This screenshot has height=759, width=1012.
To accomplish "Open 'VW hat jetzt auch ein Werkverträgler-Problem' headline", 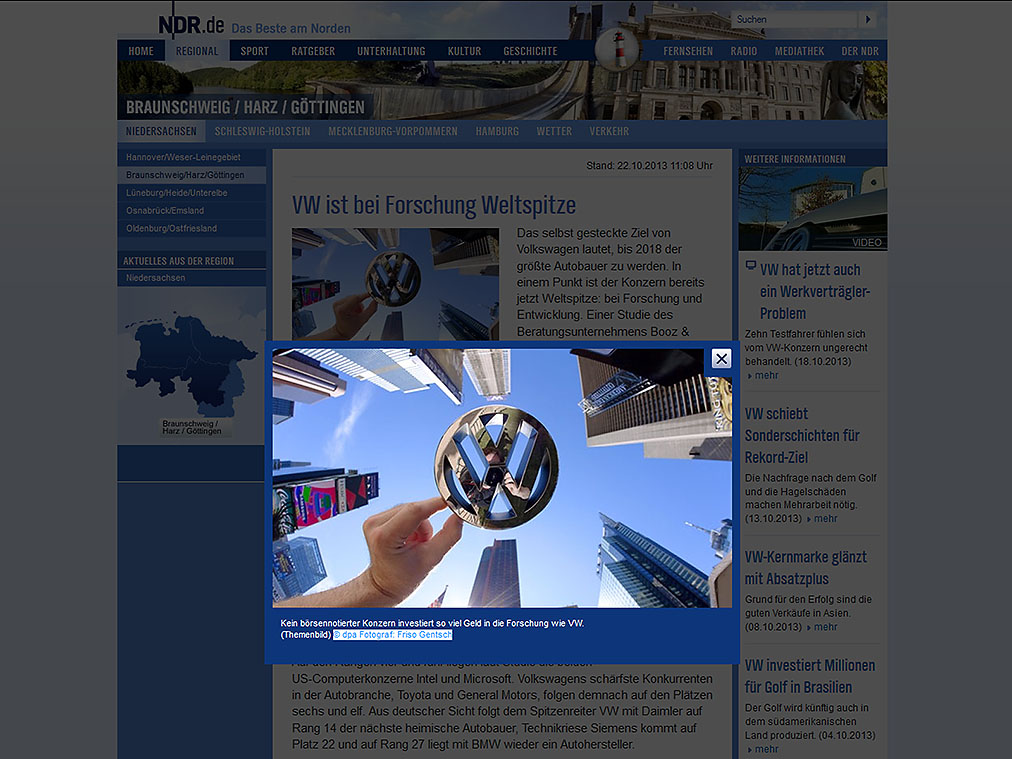I will (815, 292).
